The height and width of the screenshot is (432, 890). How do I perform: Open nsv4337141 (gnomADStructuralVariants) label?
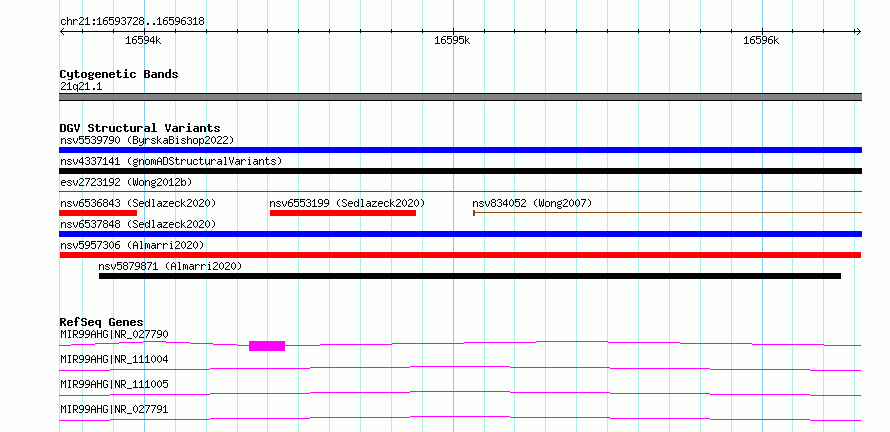(x=171, y=161)
